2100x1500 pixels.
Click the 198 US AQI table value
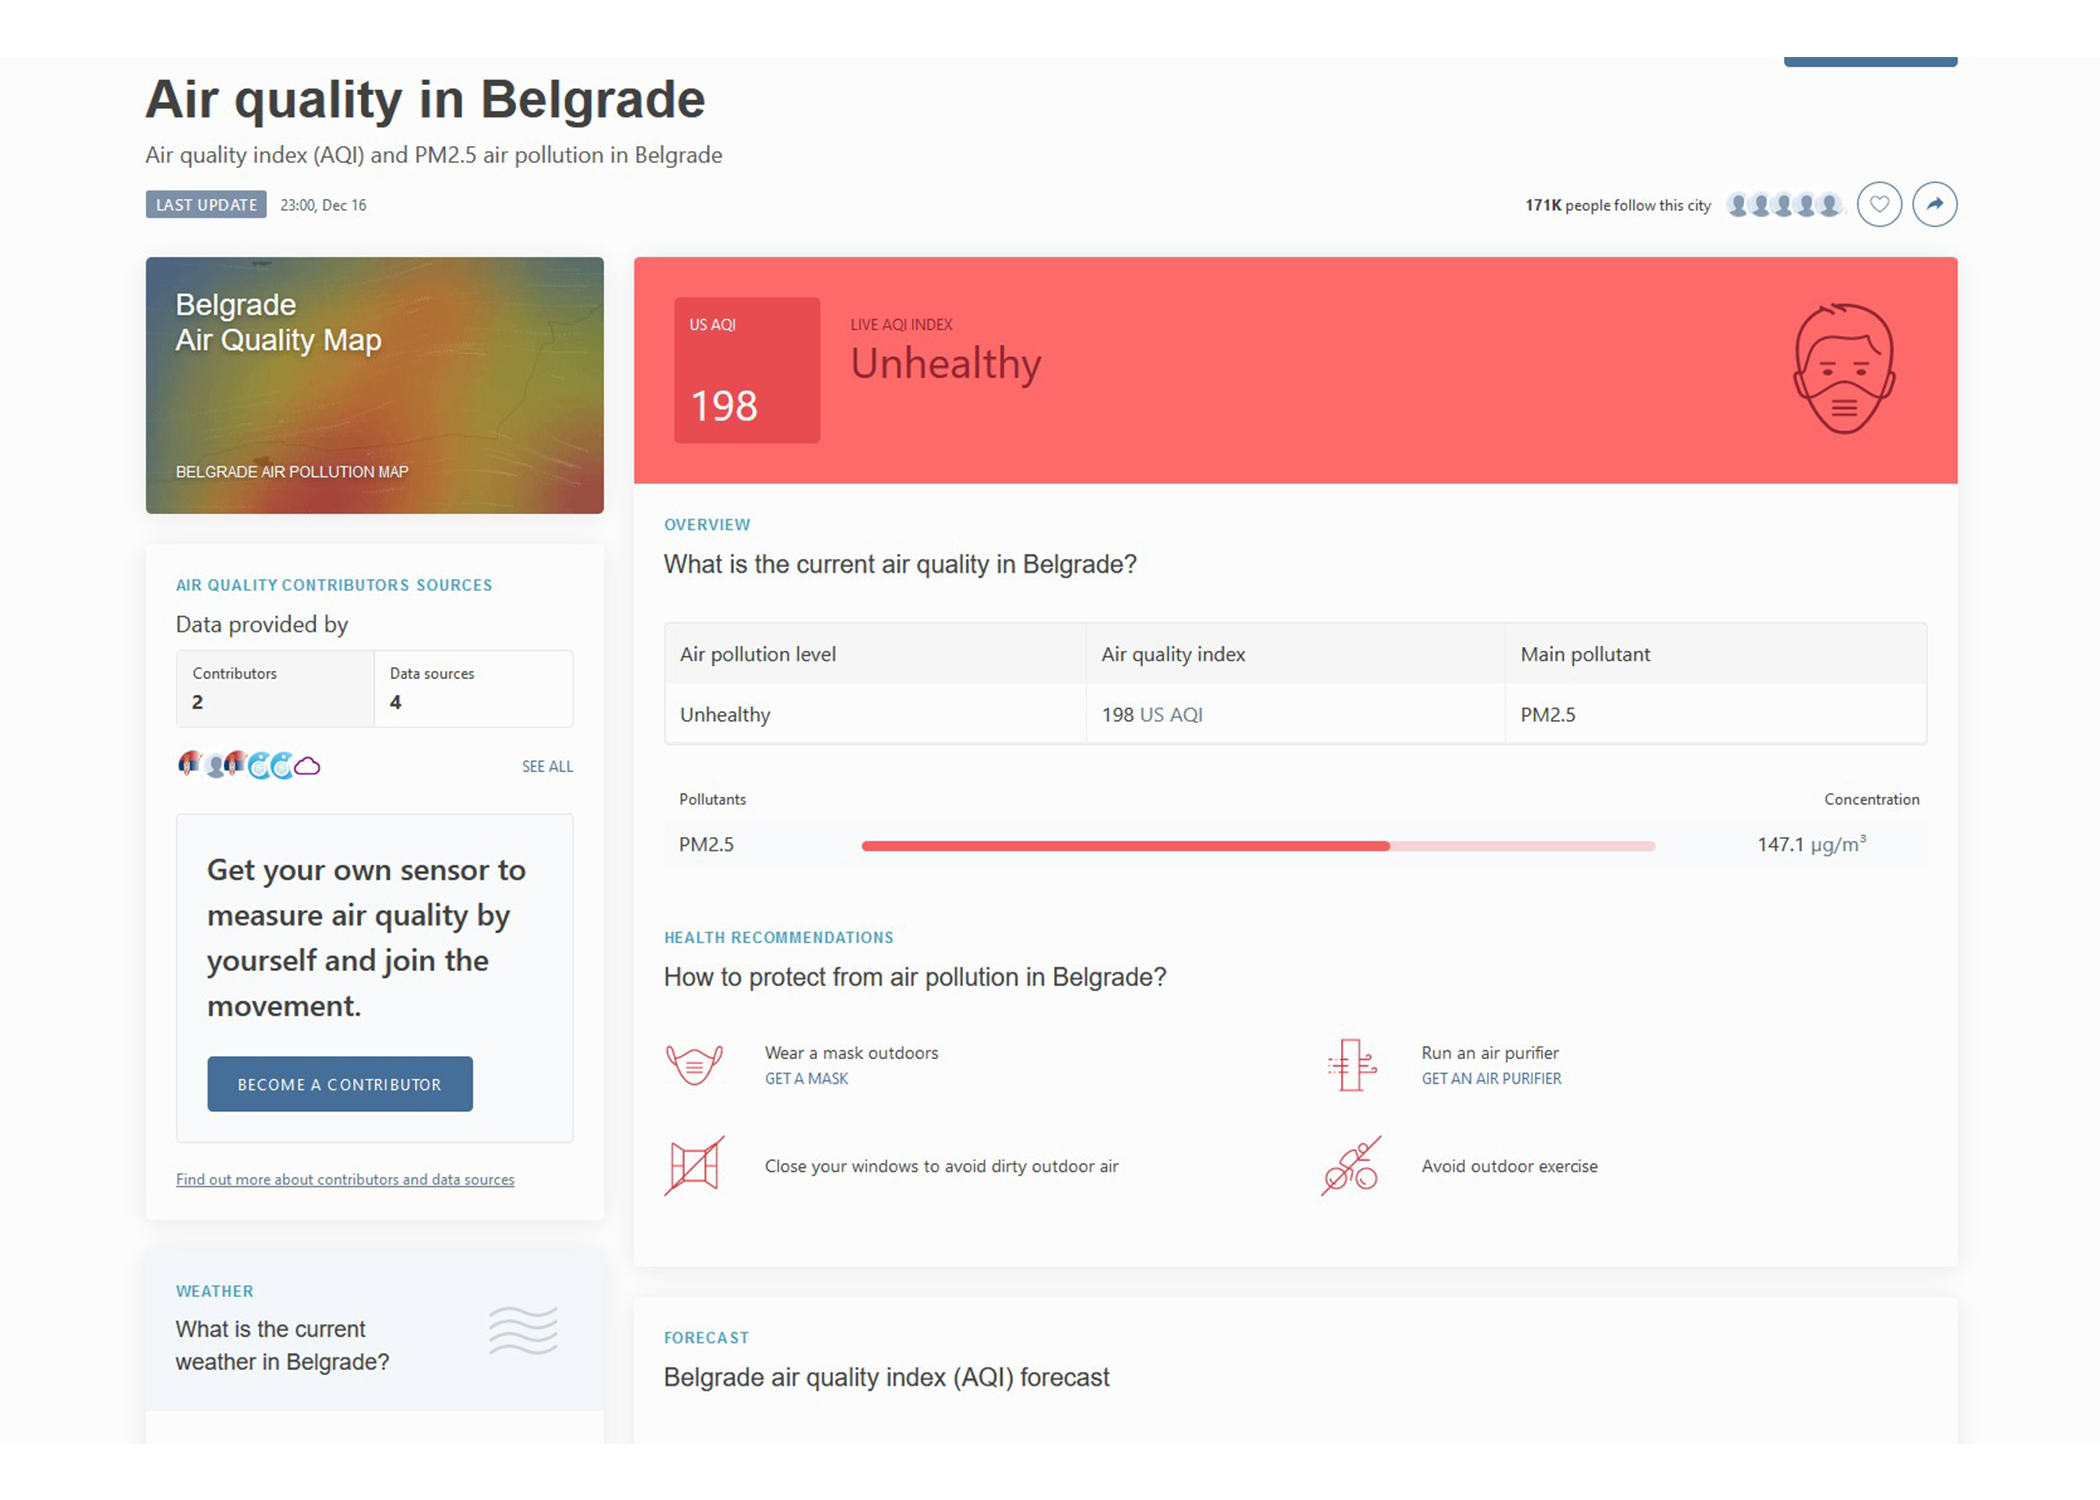tap(1151, 715)
